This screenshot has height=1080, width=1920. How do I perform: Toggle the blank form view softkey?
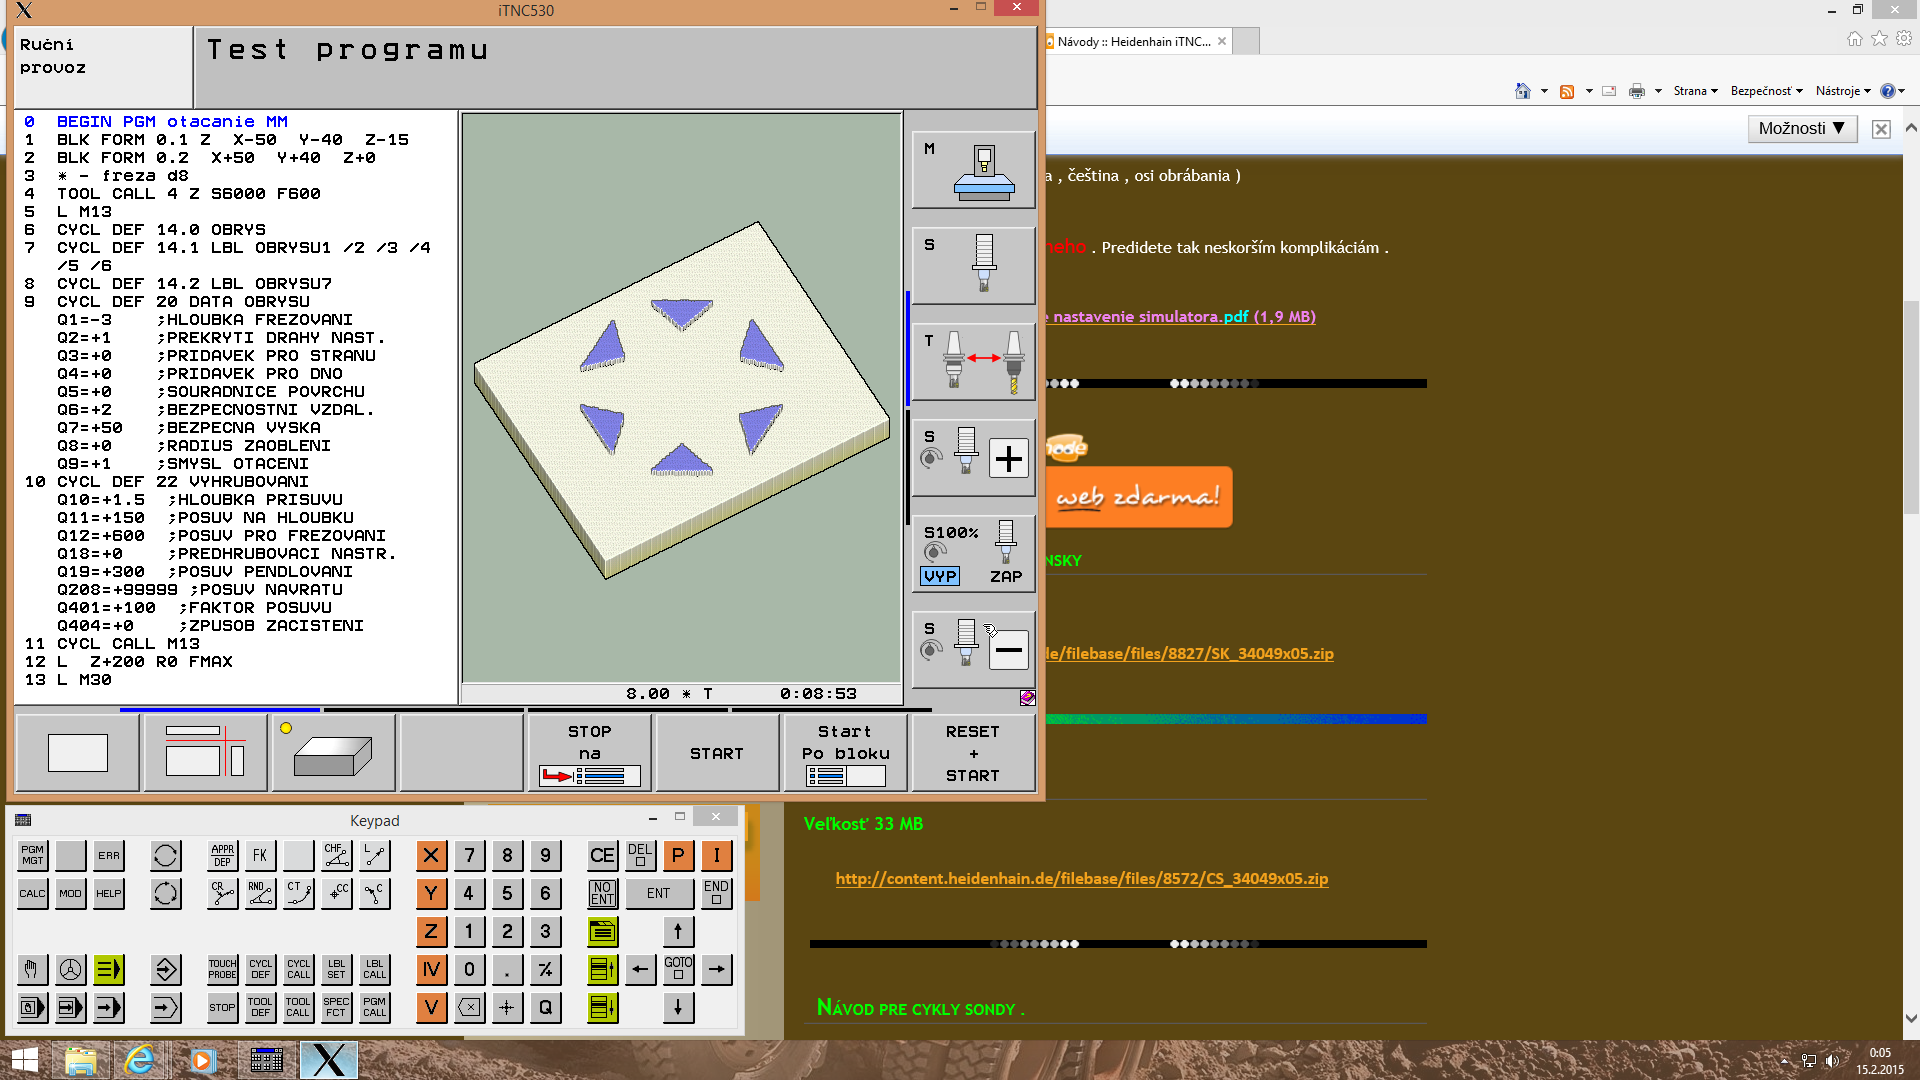coord(333,753)
